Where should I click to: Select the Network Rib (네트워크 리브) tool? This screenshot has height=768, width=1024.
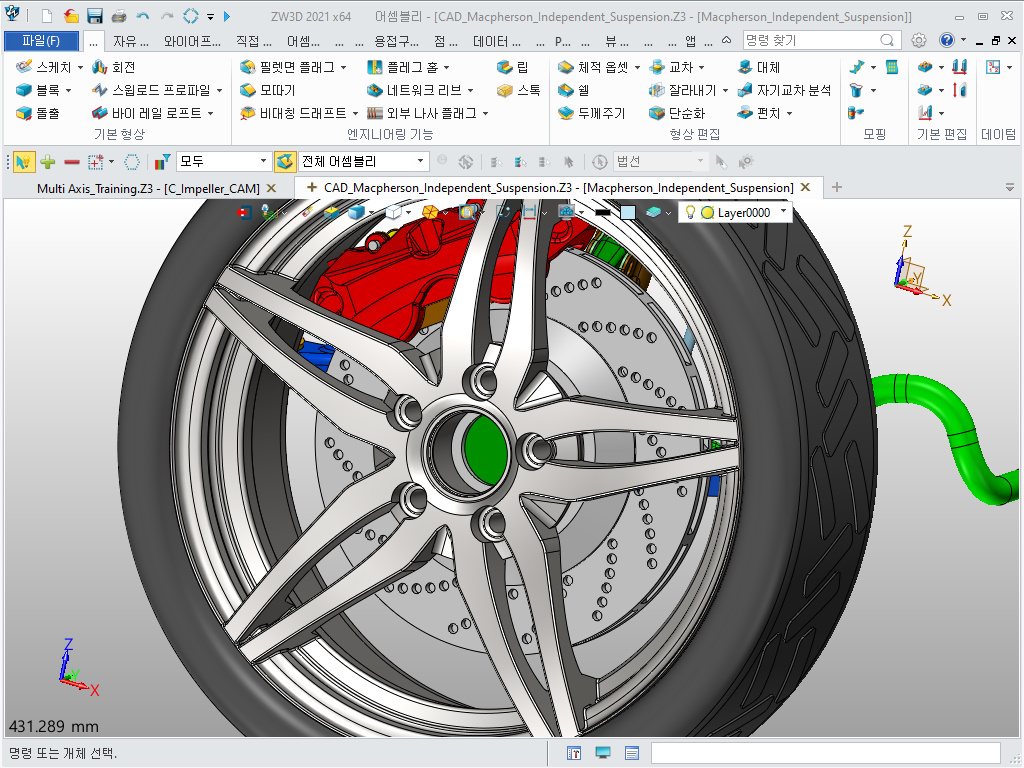(x=415, y=90)
